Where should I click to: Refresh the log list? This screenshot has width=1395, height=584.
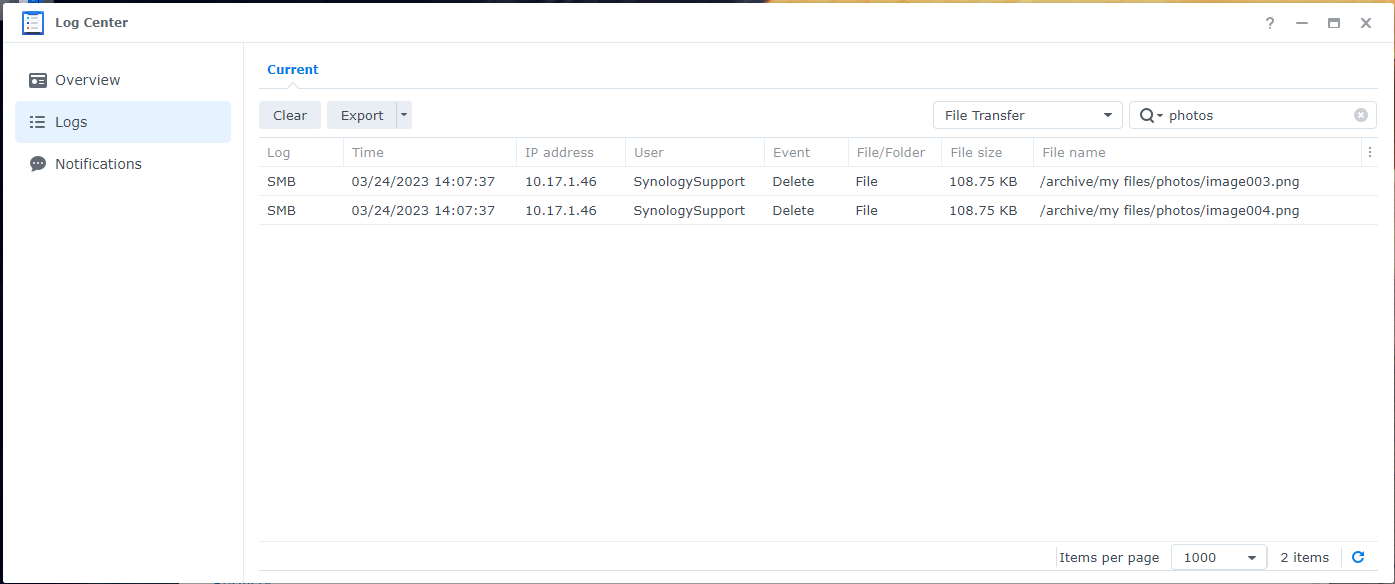[1358, 557]
